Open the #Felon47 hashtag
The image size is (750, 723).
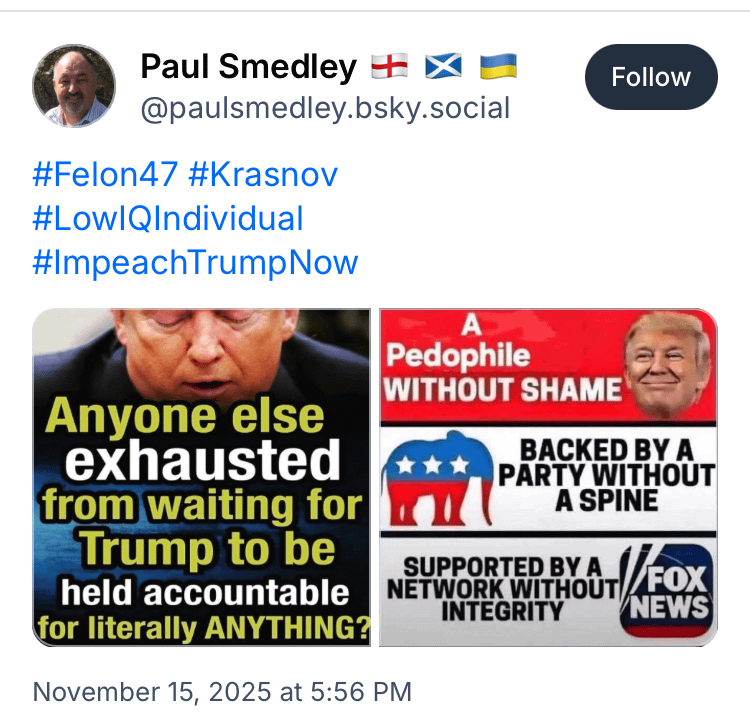pyautogui.click(x=105, y=175)
